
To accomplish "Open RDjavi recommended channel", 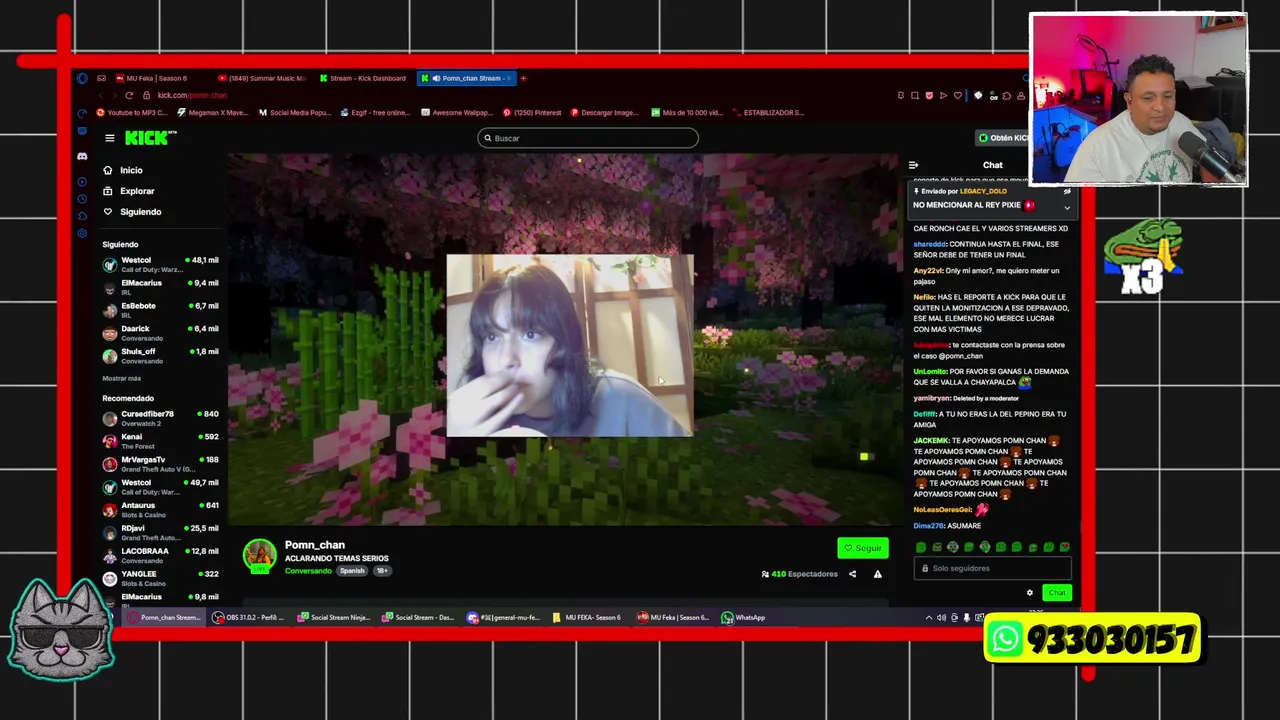I will (x=160, y=533).
